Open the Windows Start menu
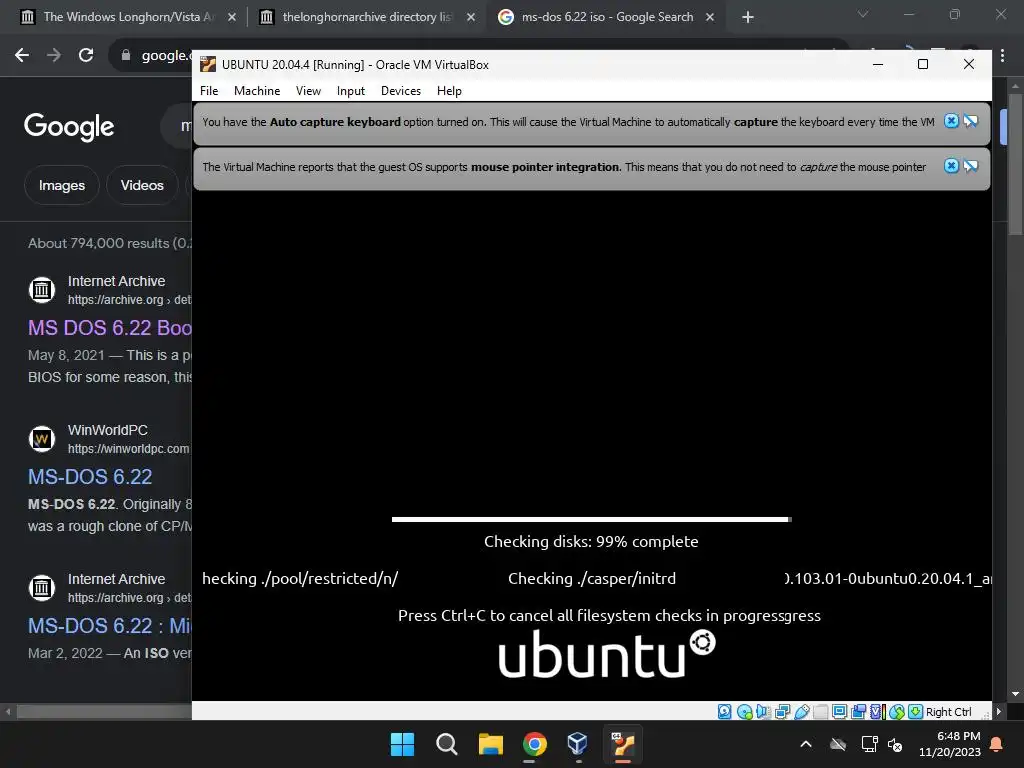The image size is (1024, 768). click(402, 744)
